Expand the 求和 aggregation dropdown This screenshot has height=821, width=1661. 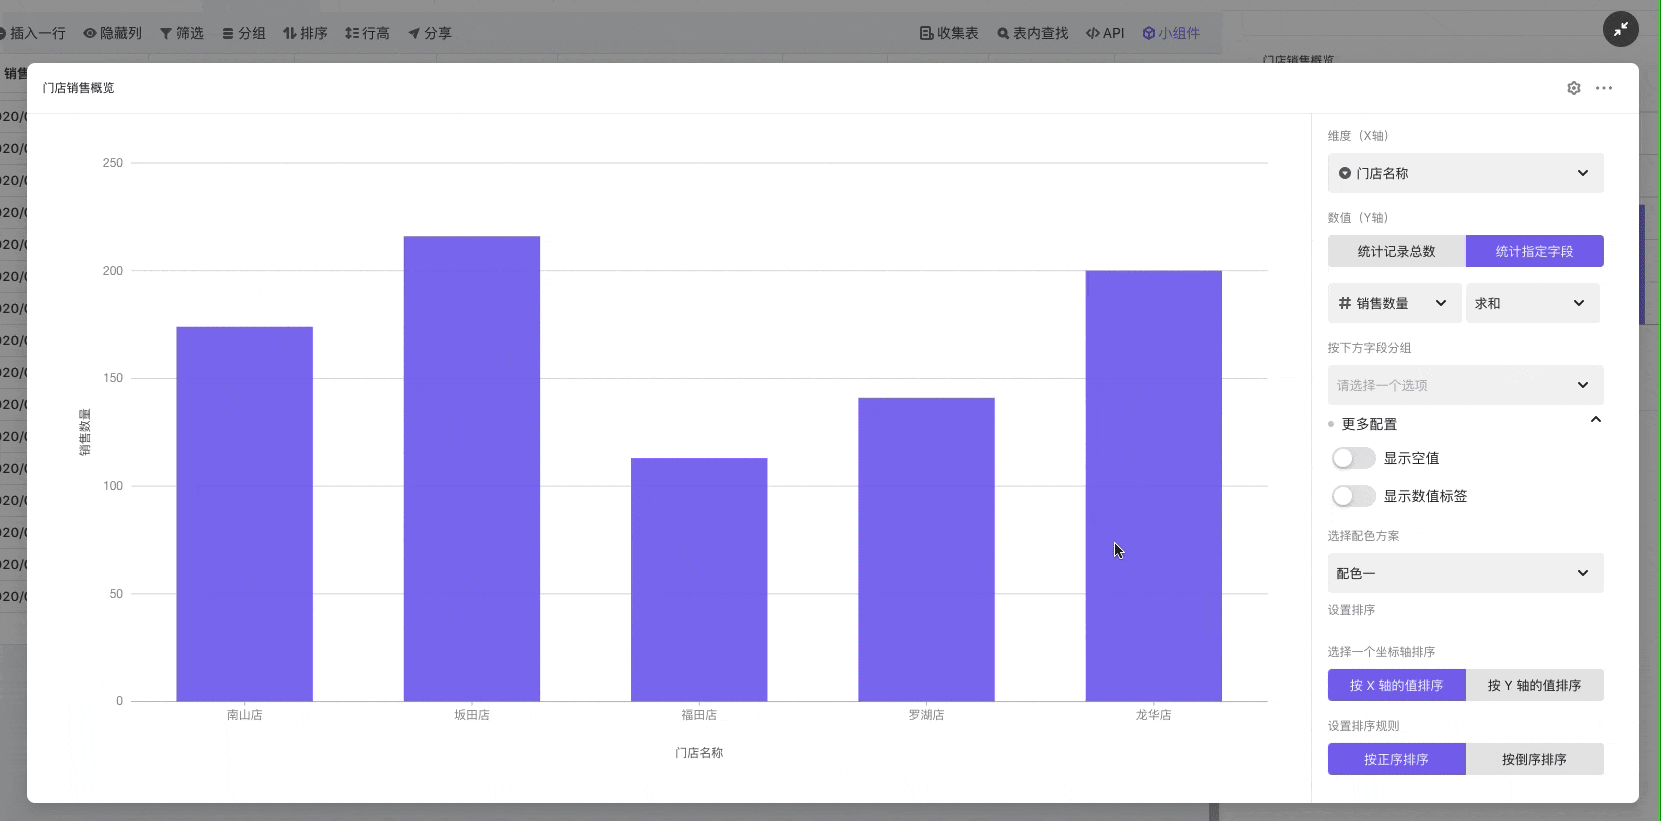tap(1532, 303)
